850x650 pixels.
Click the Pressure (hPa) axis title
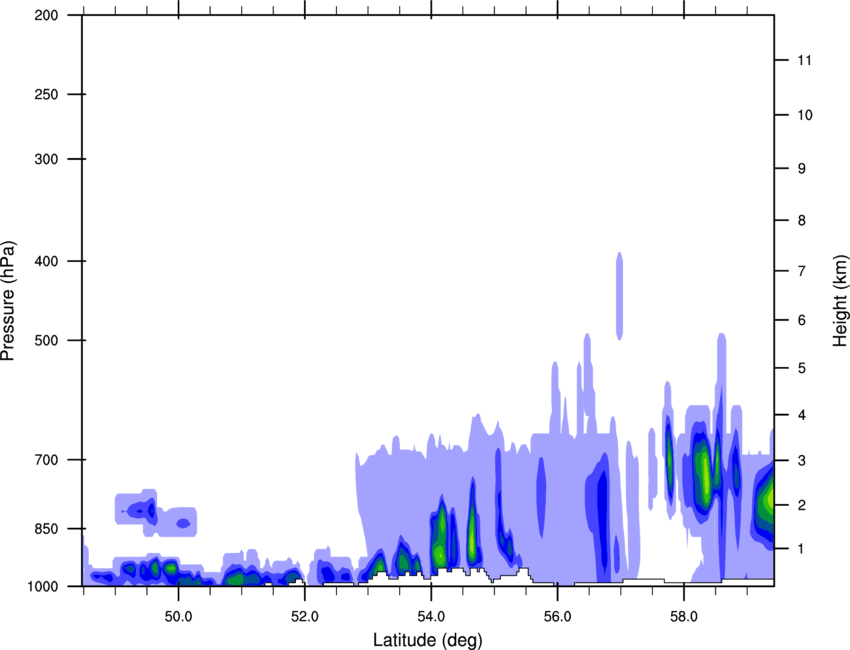coord(8,301)
